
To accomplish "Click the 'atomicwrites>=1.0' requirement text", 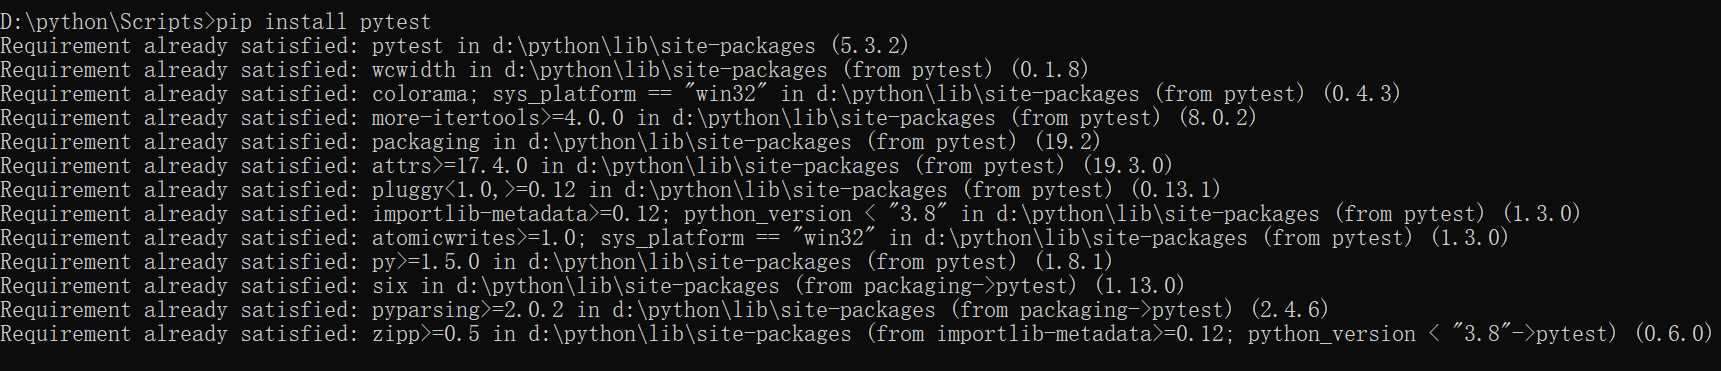I will click(474, 238).
